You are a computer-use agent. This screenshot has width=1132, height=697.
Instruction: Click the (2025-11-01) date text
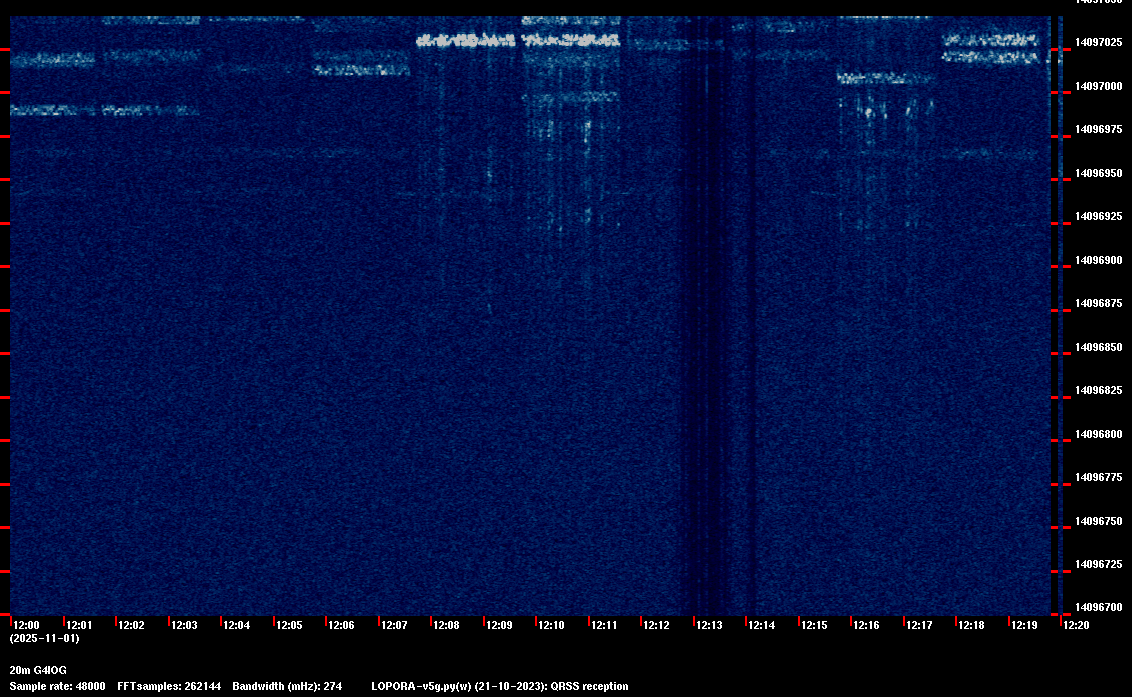45,638
